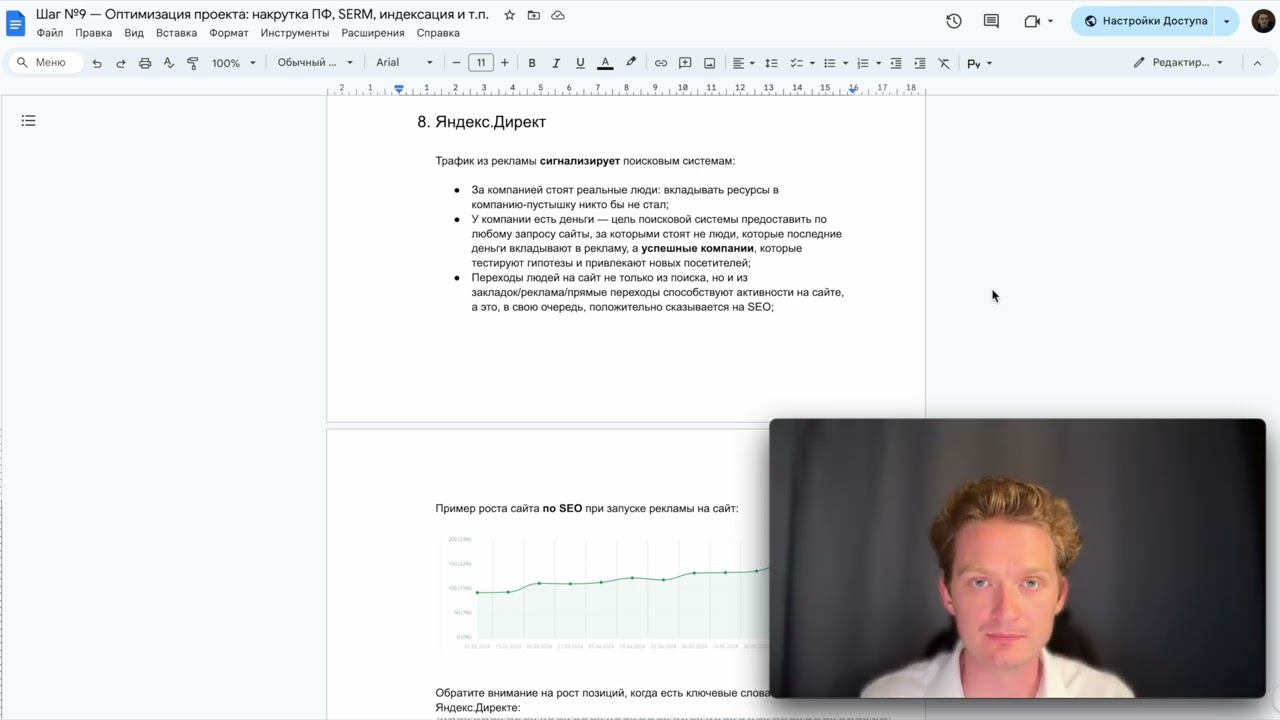Viewport: 1280px width, 720px height.
Task: Print the document
Action: [x=145, y=63]
